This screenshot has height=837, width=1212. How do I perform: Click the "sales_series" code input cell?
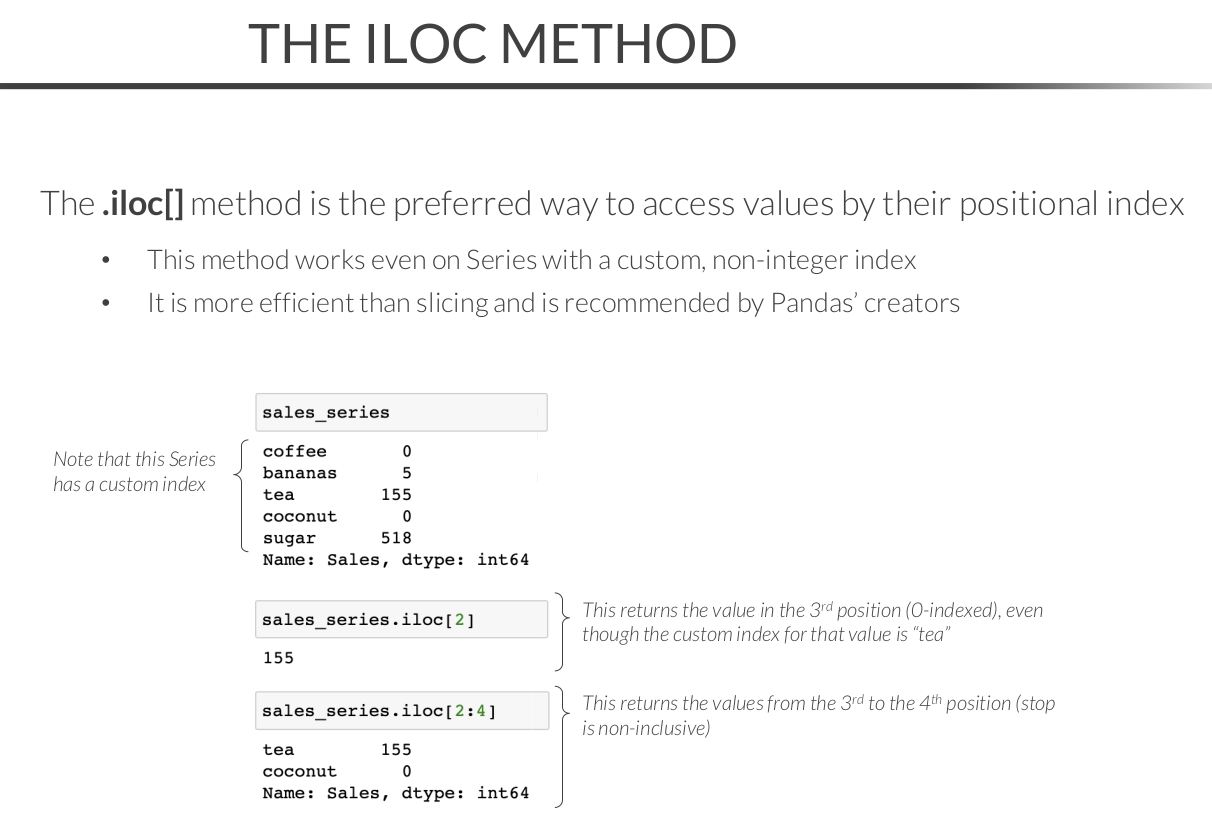pos(400,412)
